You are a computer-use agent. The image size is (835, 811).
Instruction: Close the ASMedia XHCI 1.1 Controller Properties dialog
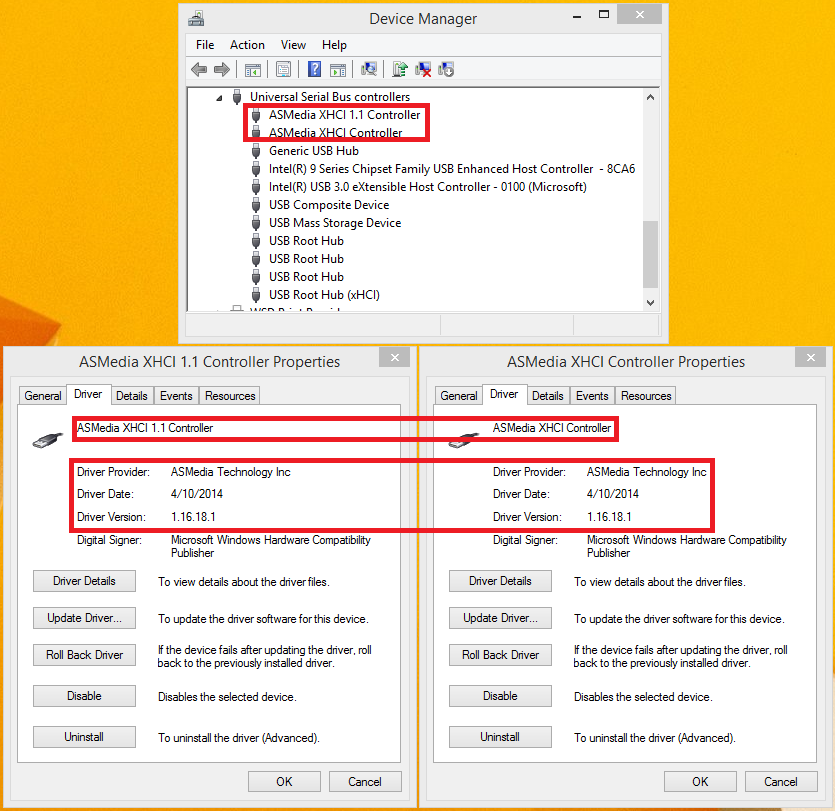pos(395,357)
